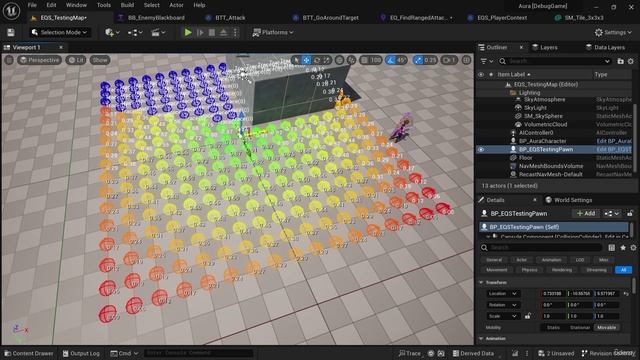Viewport: 640px width, 360px height.
Task: Set Mobility to Movable
Action: point(606,327)
